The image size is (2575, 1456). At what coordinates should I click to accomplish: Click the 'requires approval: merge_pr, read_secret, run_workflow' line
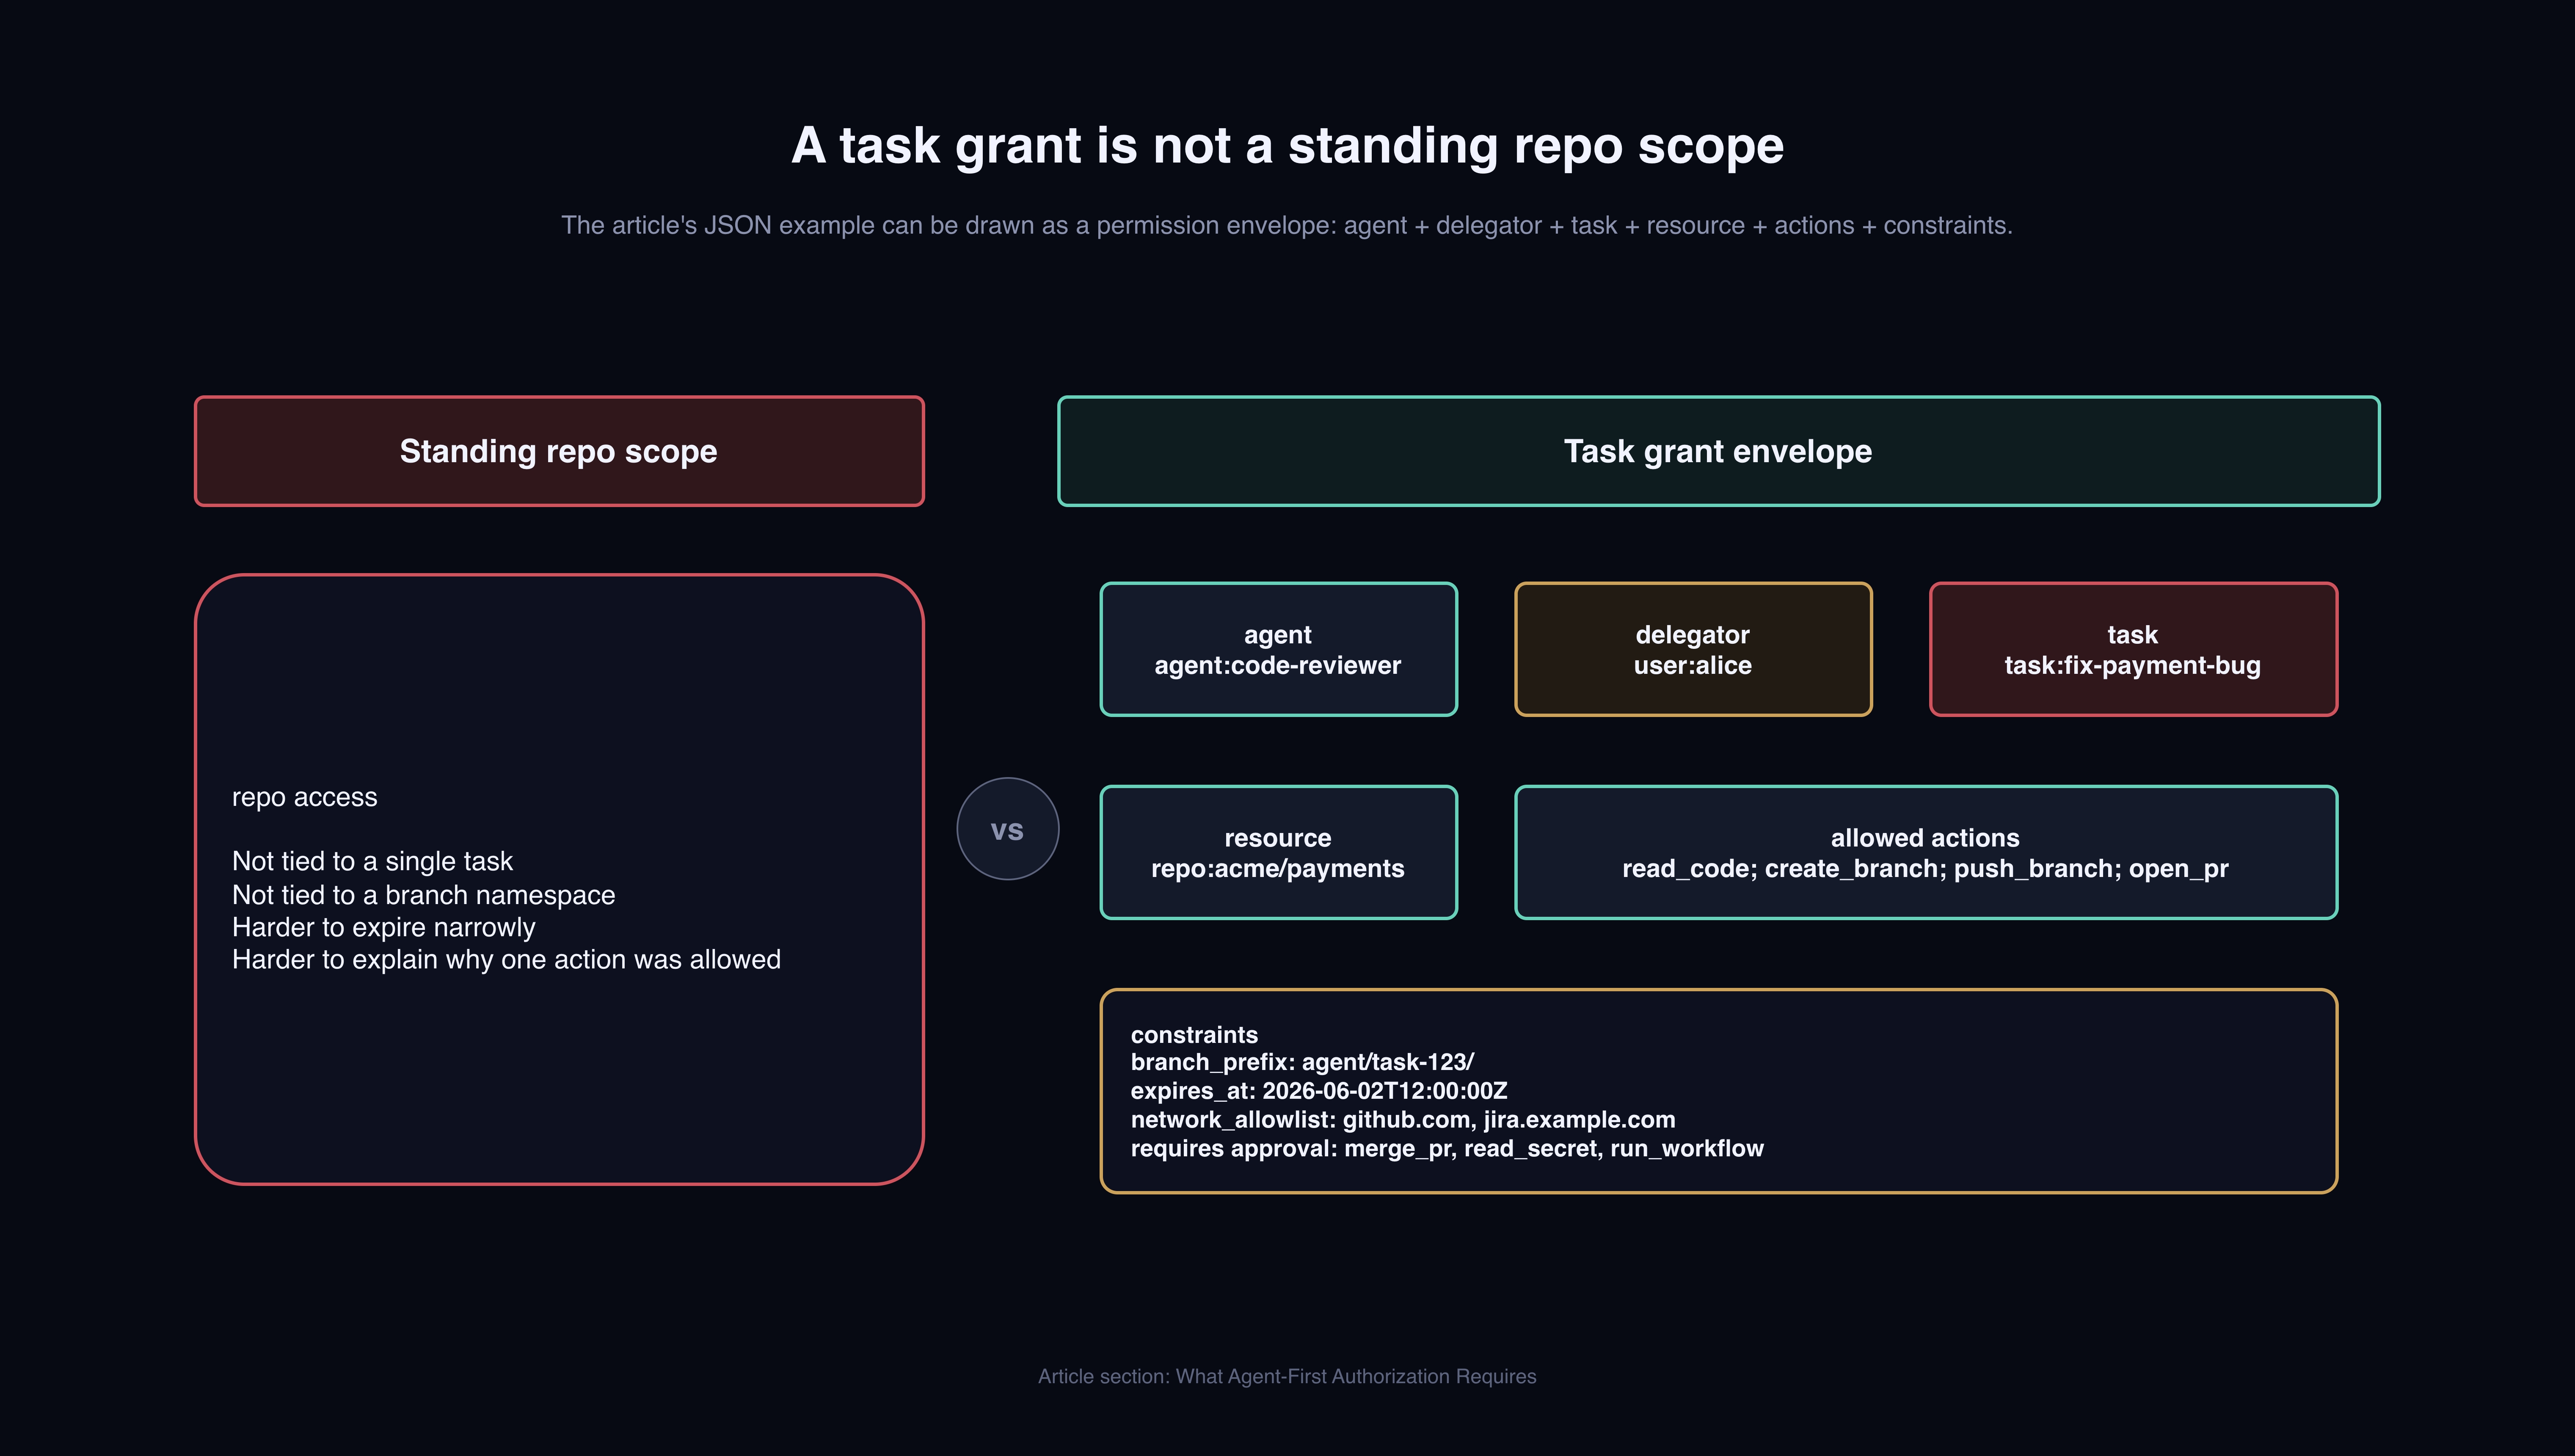[1447, 1149]
